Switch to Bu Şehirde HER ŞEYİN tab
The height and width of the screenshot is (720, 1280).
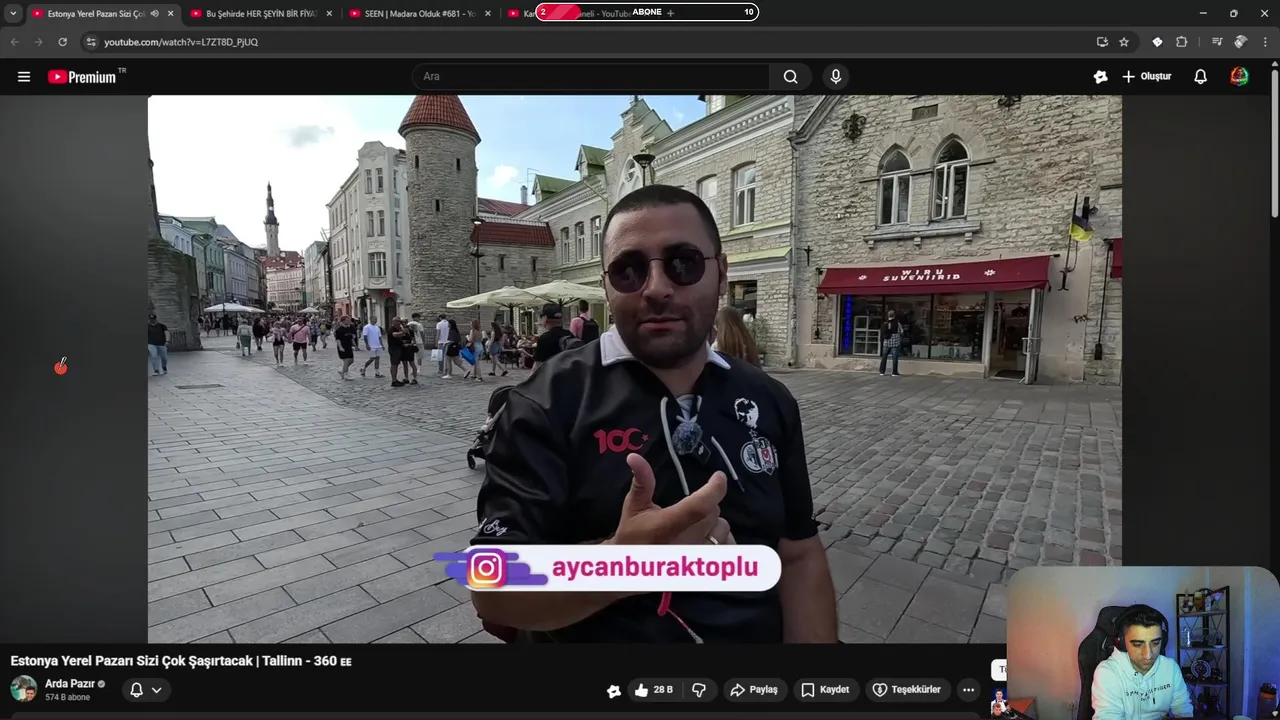261,14
